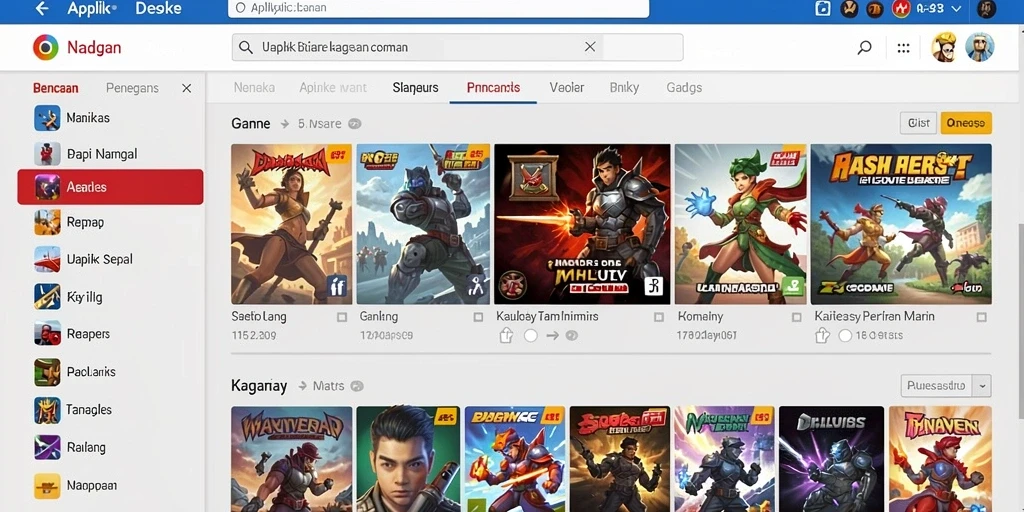Expand the Kaganay section arrow
Screen dimensions: 1024x512
point(302,386)
